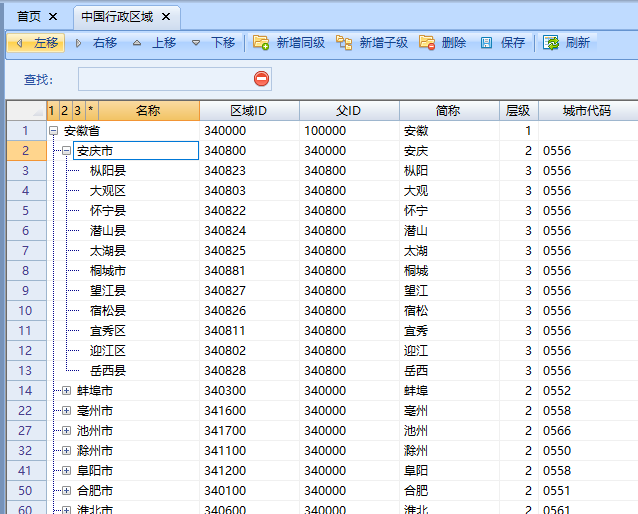Screen dimensions: 638x514
Task: Click the 删除 folder-minus icon
Action: tap(427, 42)
